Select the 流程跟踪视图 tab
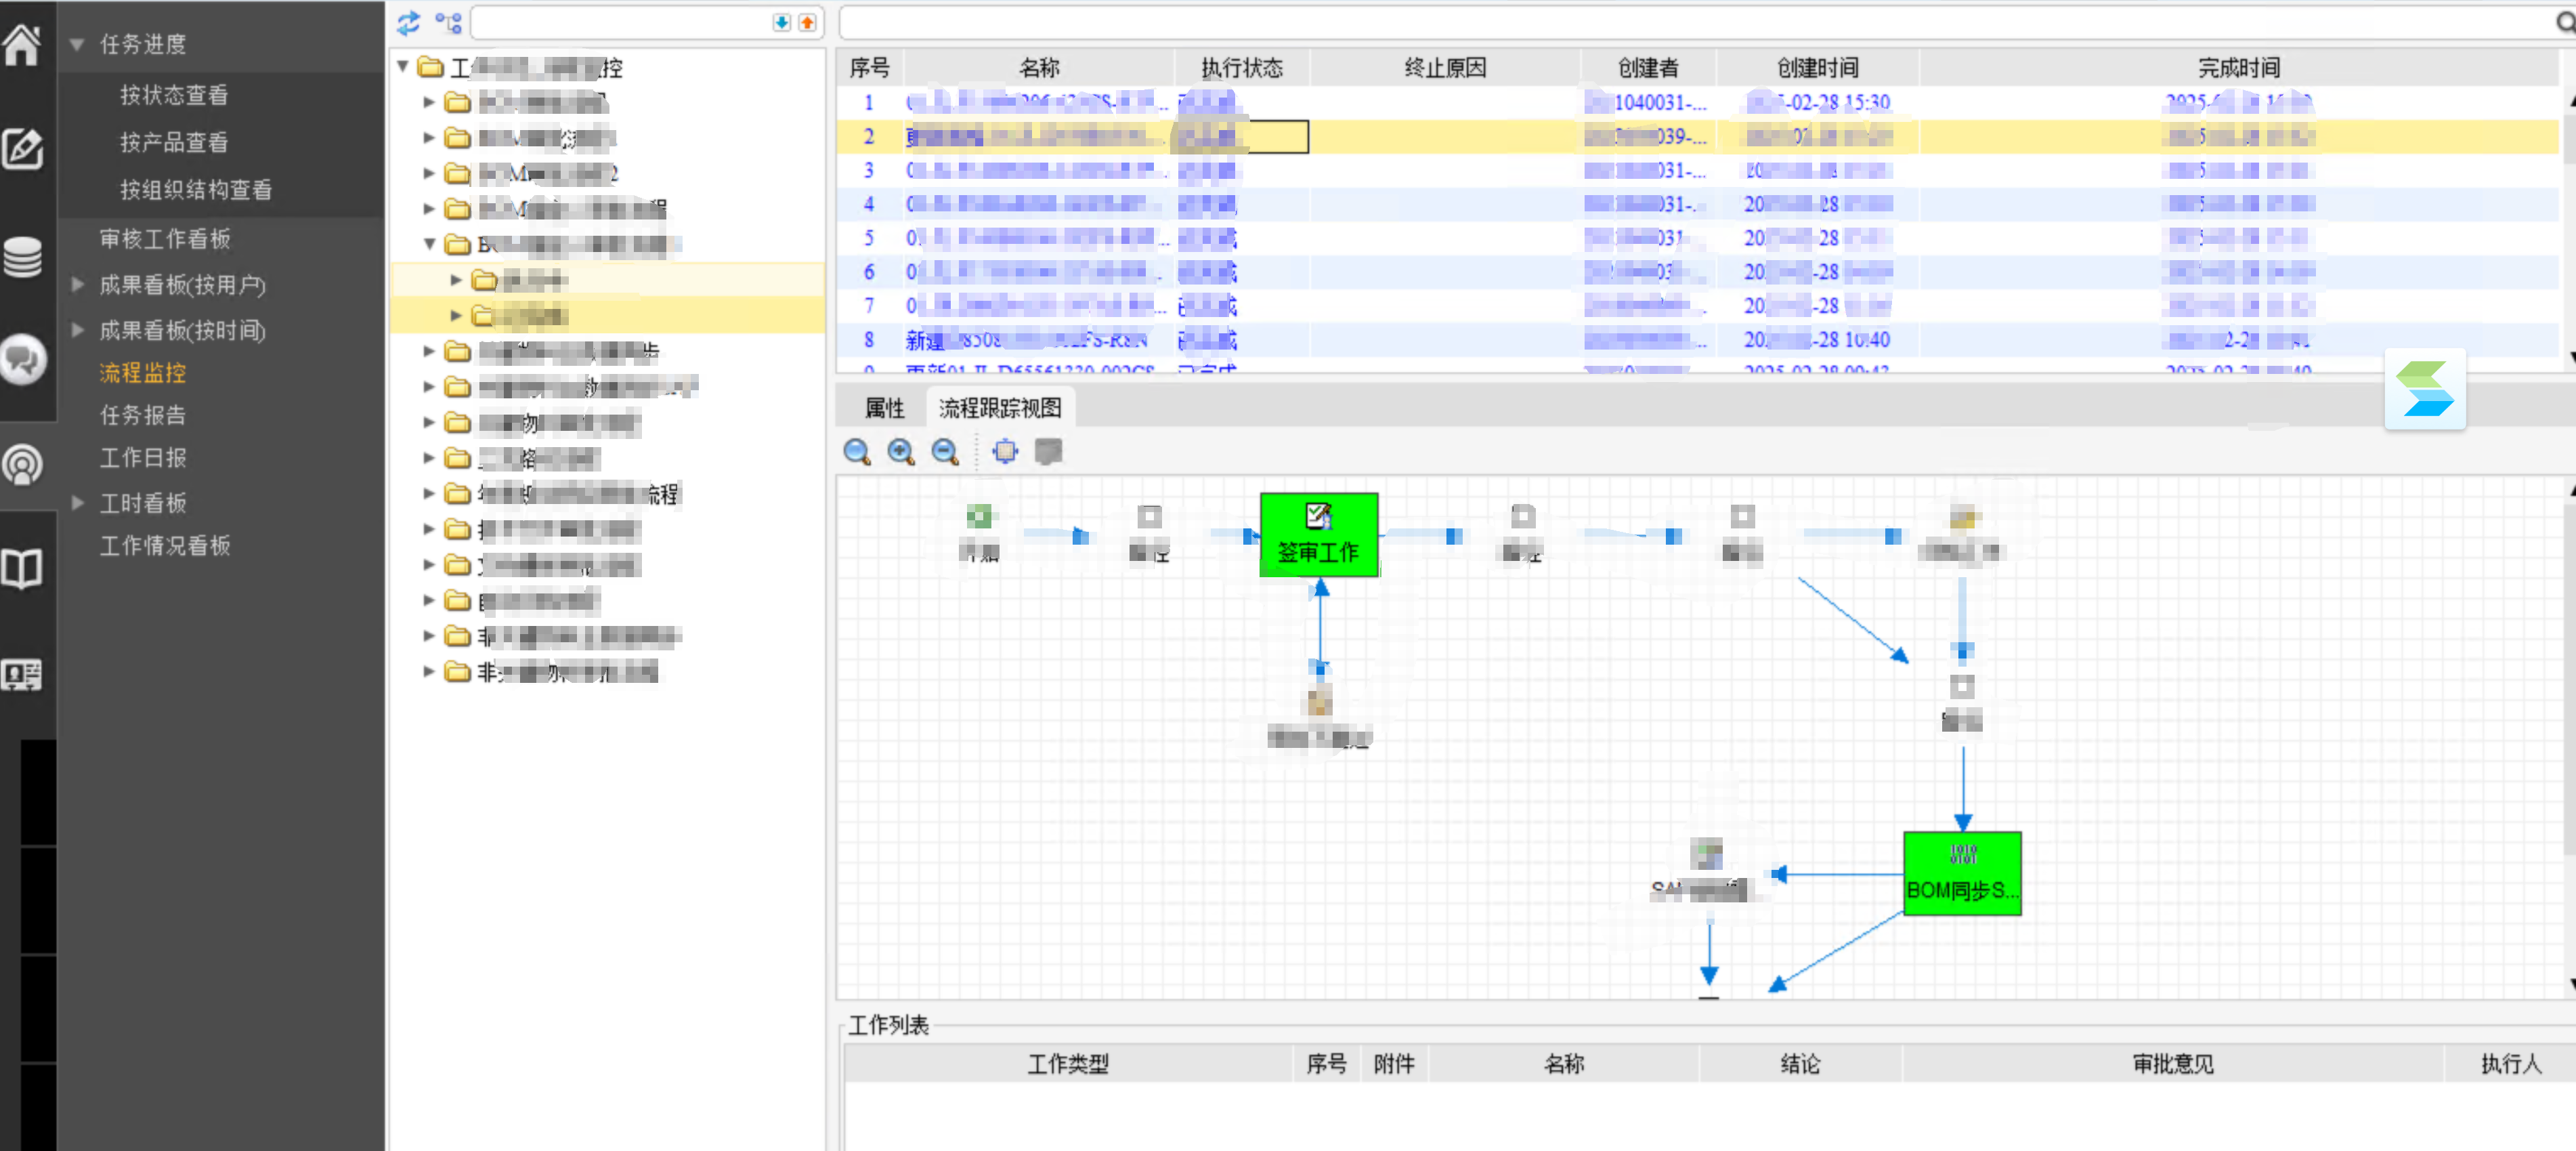Image resolution: width=2576 pixels, height=1151 pixels. point(999,408)
